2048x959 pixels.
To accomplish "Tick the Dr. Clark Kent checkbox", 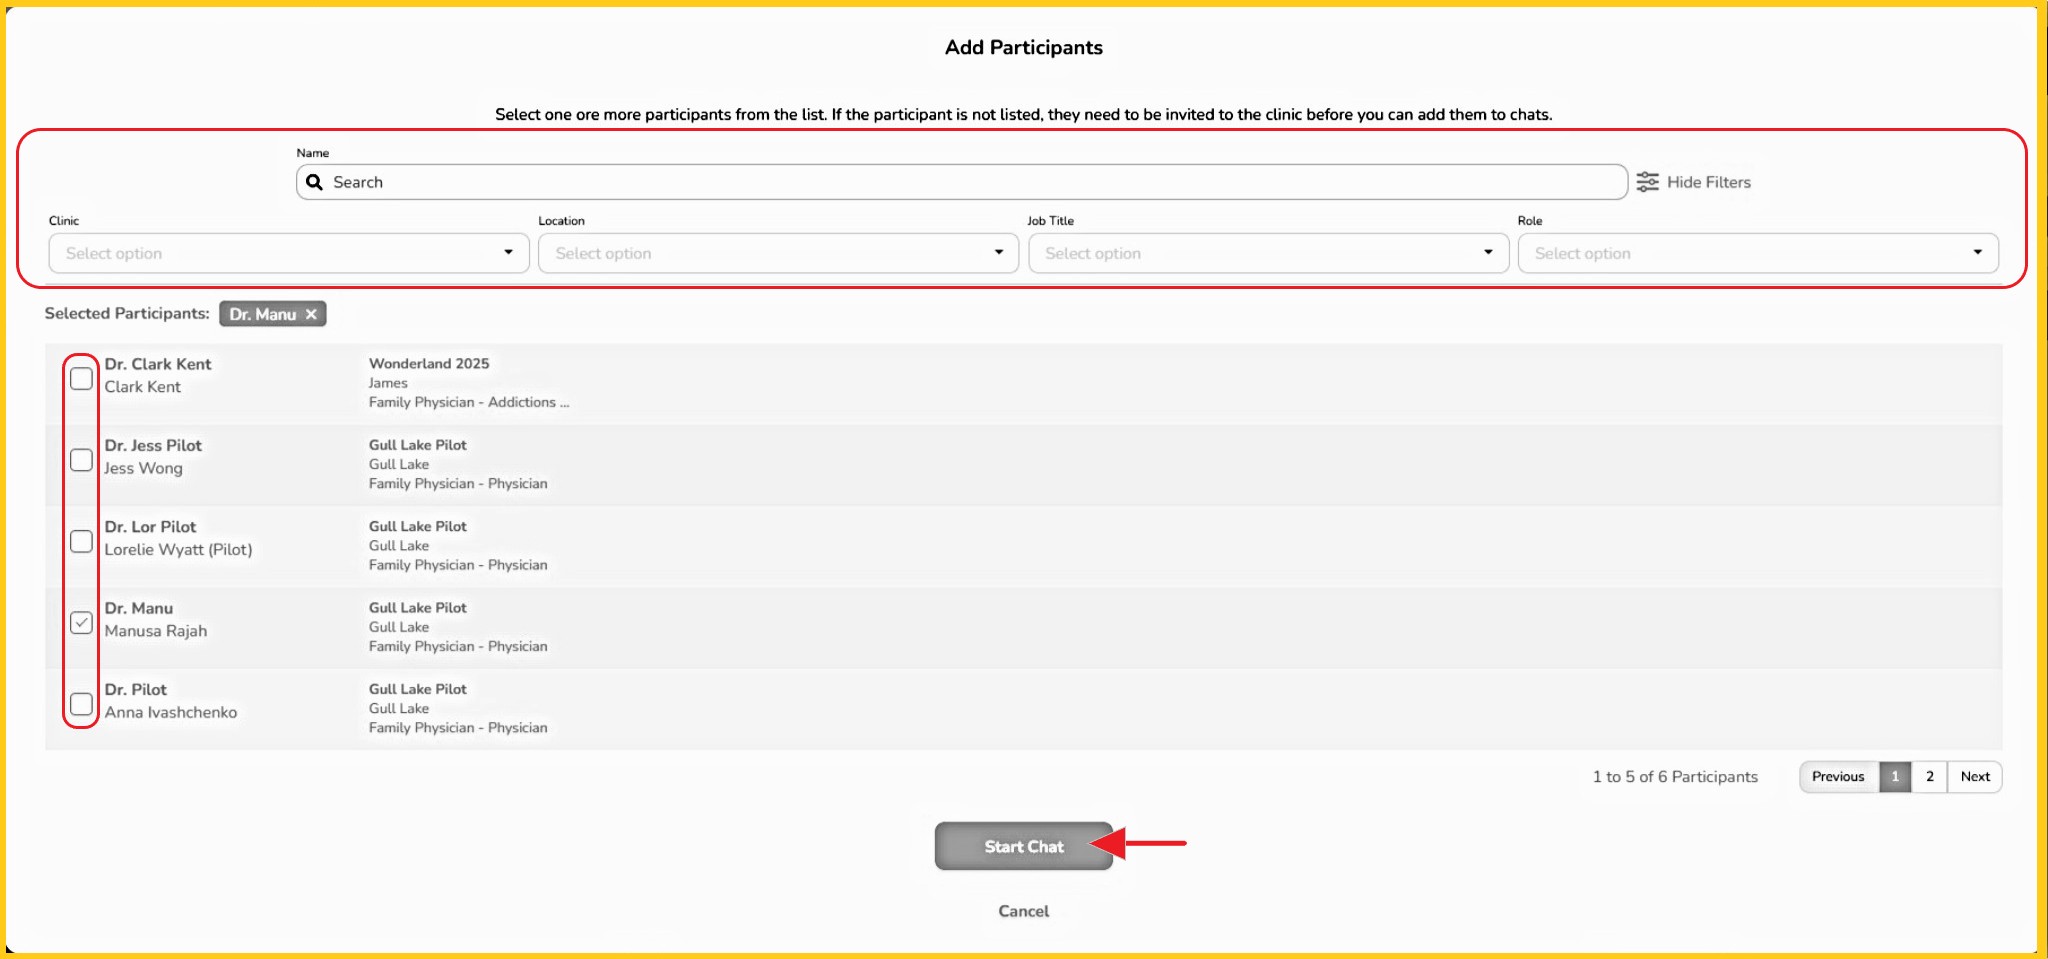I will (81, 379).
